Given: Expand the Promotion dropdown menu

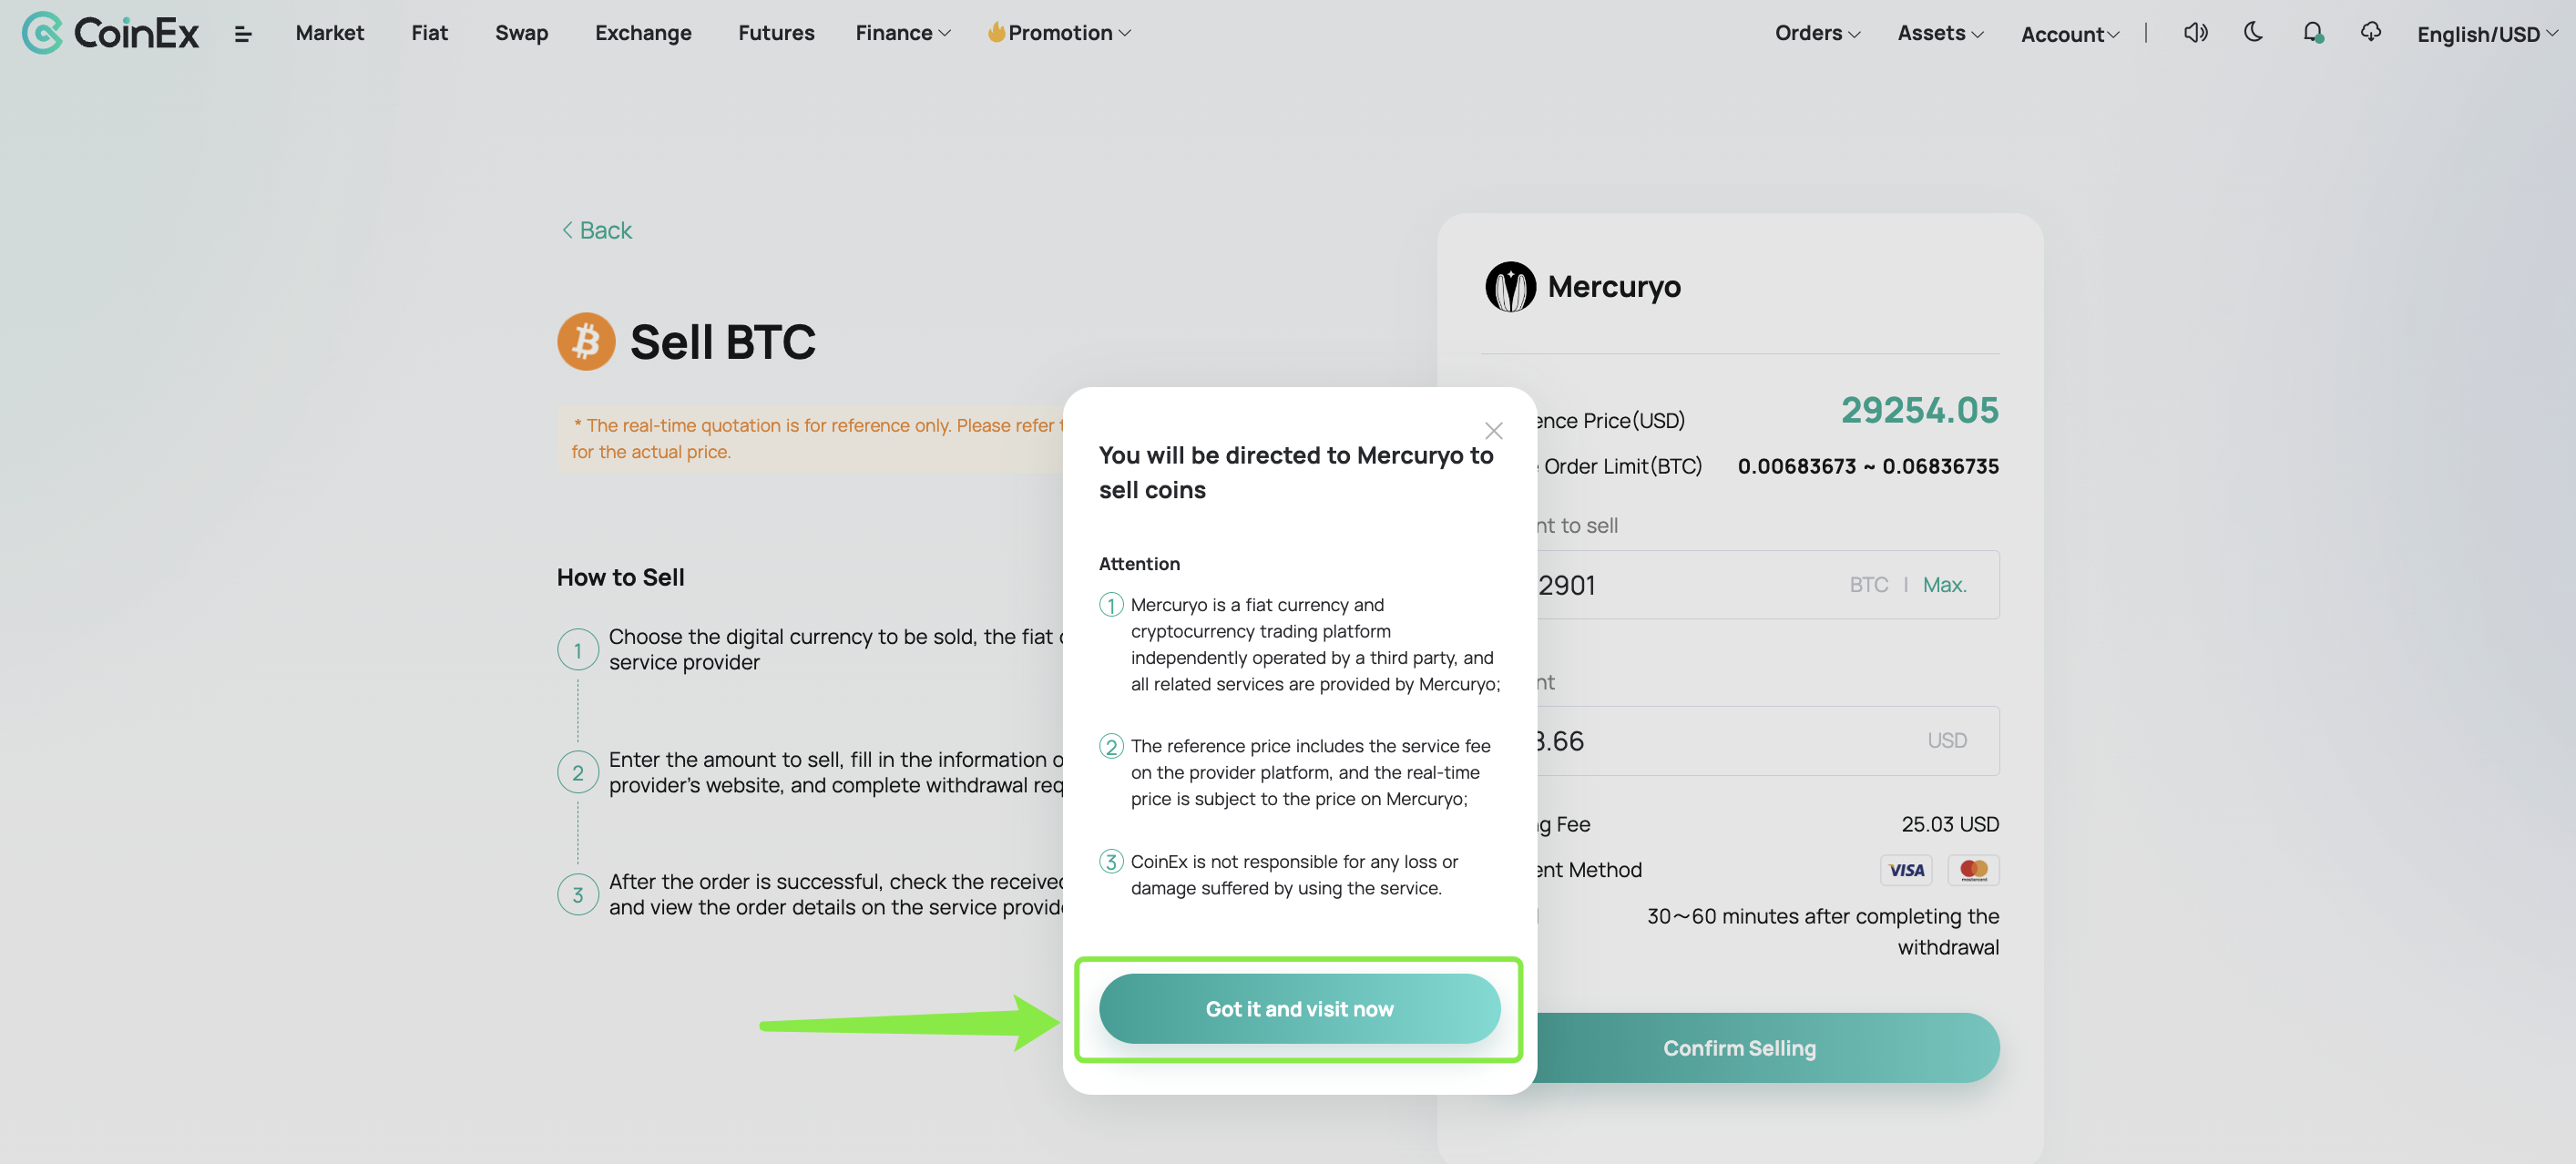Looking at the screenshot, I should click(1059, 33).
